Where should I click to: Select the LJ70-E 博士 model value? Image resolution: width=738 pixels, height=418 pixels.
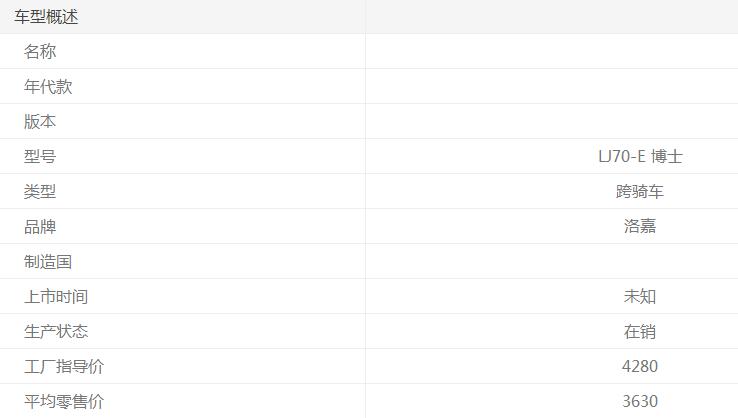click(640, 157)
